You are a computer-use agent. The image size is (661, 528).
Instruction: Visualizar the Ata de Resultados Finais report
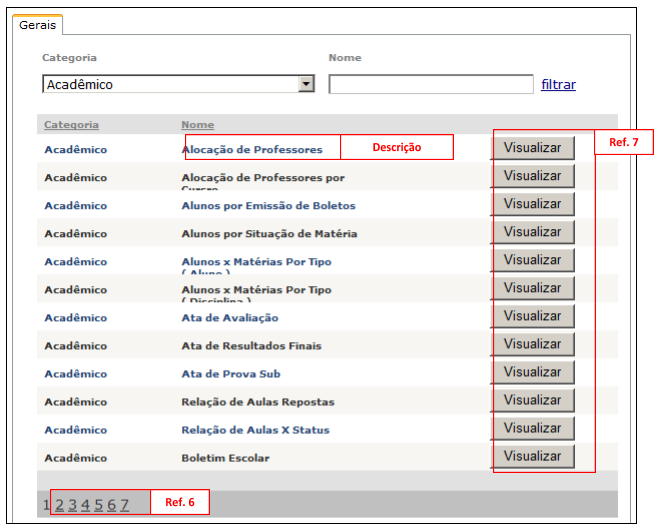click(533, 344)
